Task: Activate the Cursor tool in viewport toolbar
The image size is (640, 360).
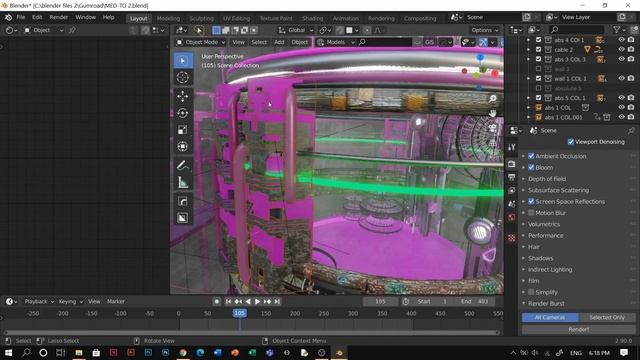Action: [182, 78]
